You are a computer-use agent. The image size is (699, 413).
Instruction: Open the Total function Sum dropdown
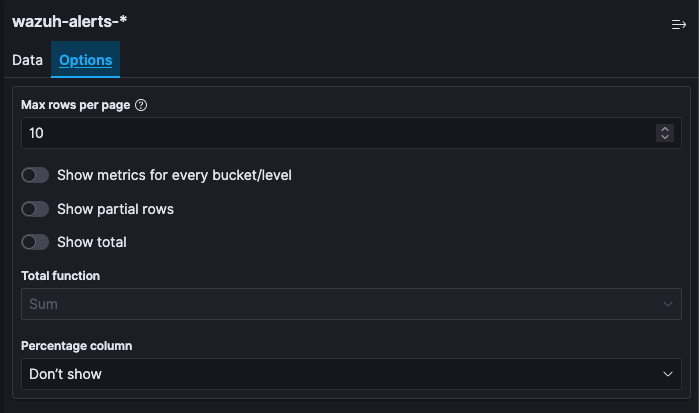[340, 304]
